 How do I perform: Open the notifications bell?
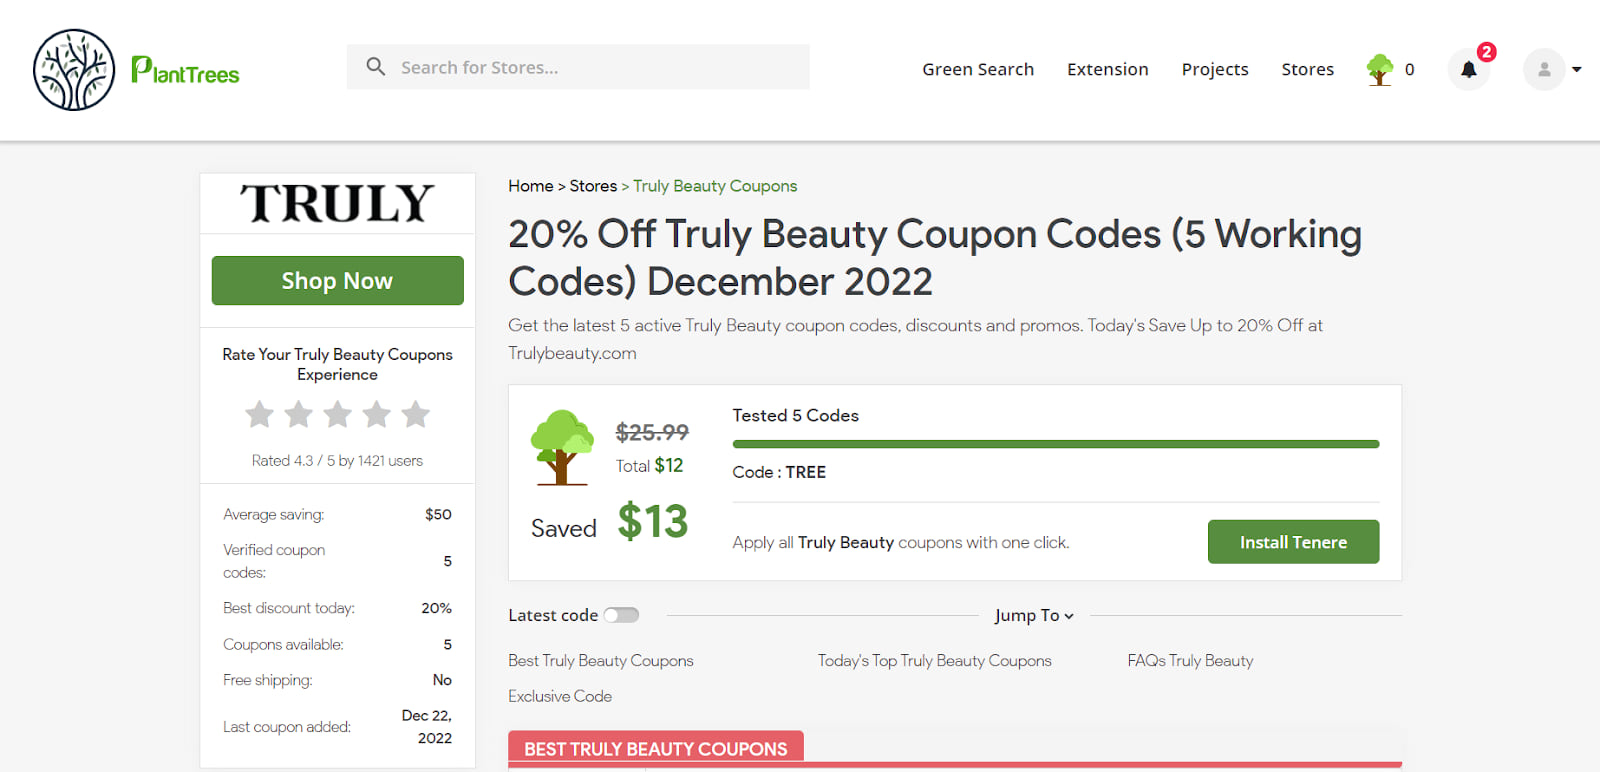pyautogui.click(x=1468, y=70)
